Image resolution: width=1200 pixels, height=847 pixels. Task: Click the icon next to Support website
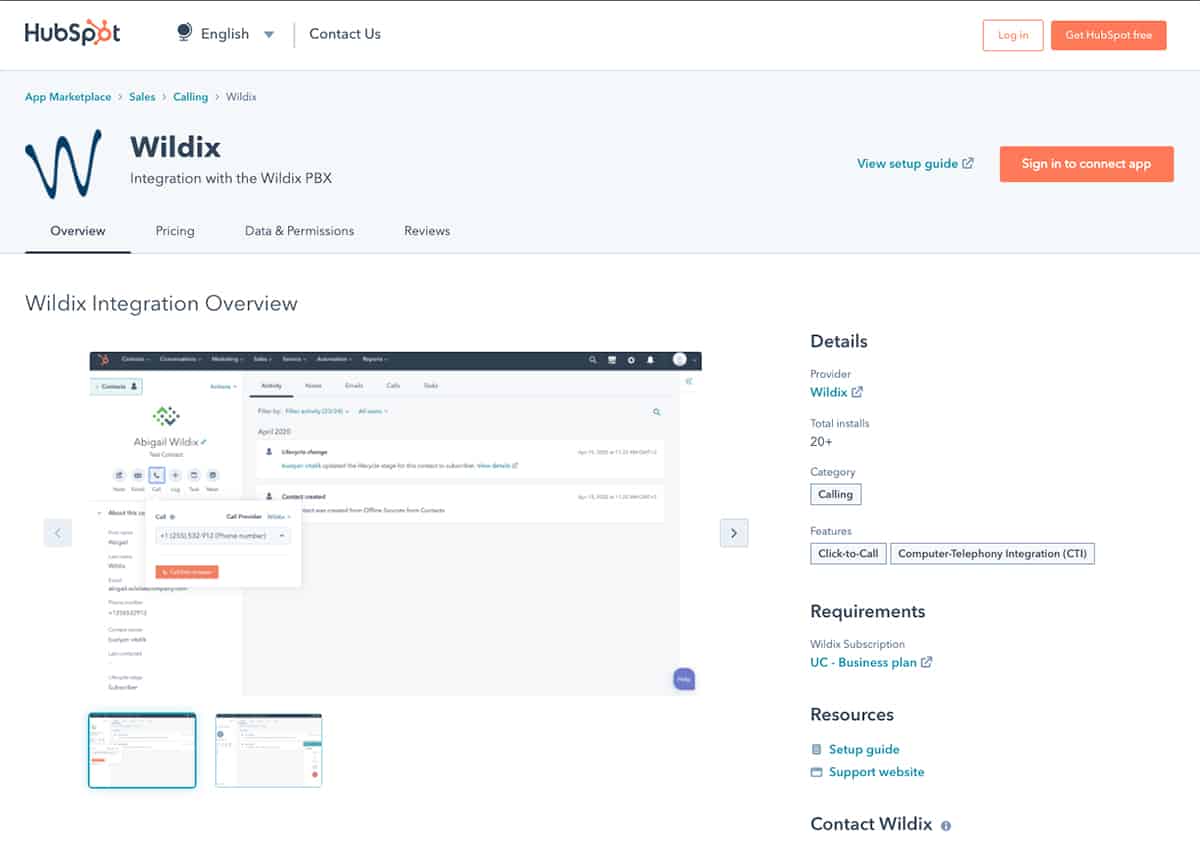[x=818, y=772]
